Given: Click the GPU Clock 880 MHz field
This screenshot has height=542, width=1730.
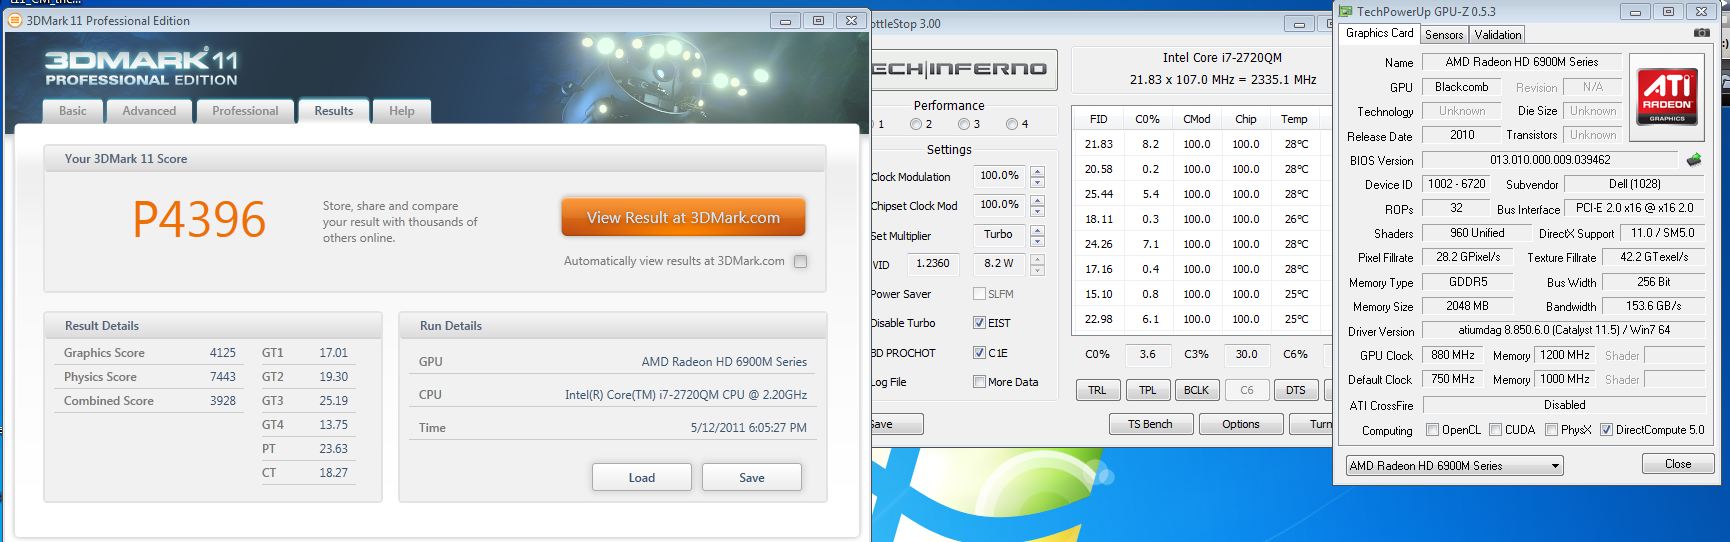Looking at the screenshot, I should tap(1452, 355).
